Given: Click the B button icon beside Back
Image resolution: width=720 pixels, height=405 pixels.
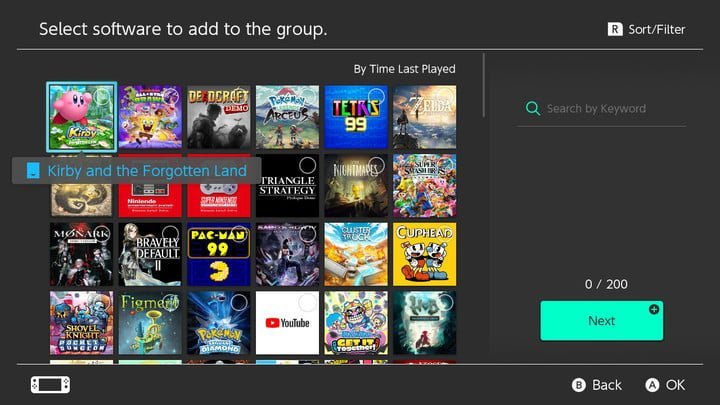Looking at the screenshot, I should 579,385.
